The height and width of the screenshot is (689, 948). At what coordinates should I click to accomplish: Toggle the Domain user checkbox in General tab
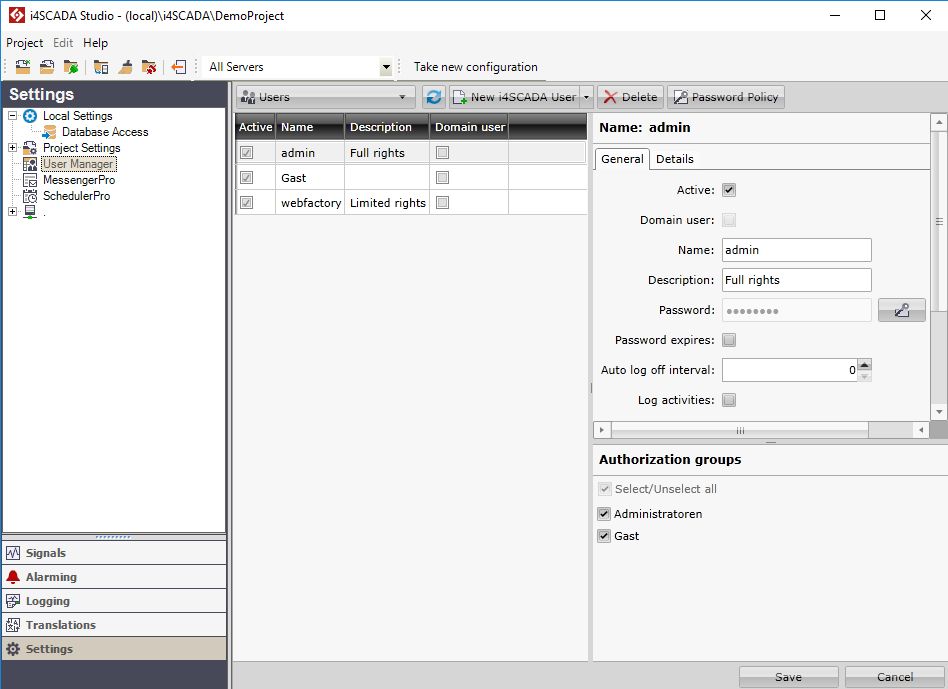729,220
